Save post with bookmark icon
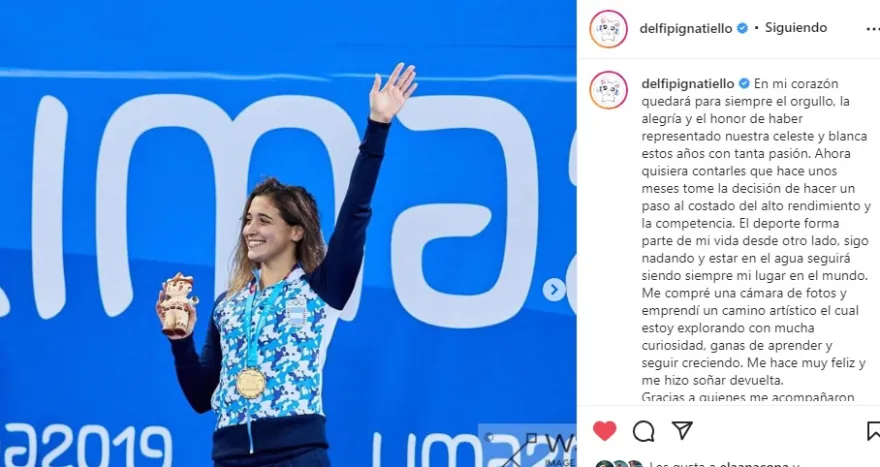 874,431
